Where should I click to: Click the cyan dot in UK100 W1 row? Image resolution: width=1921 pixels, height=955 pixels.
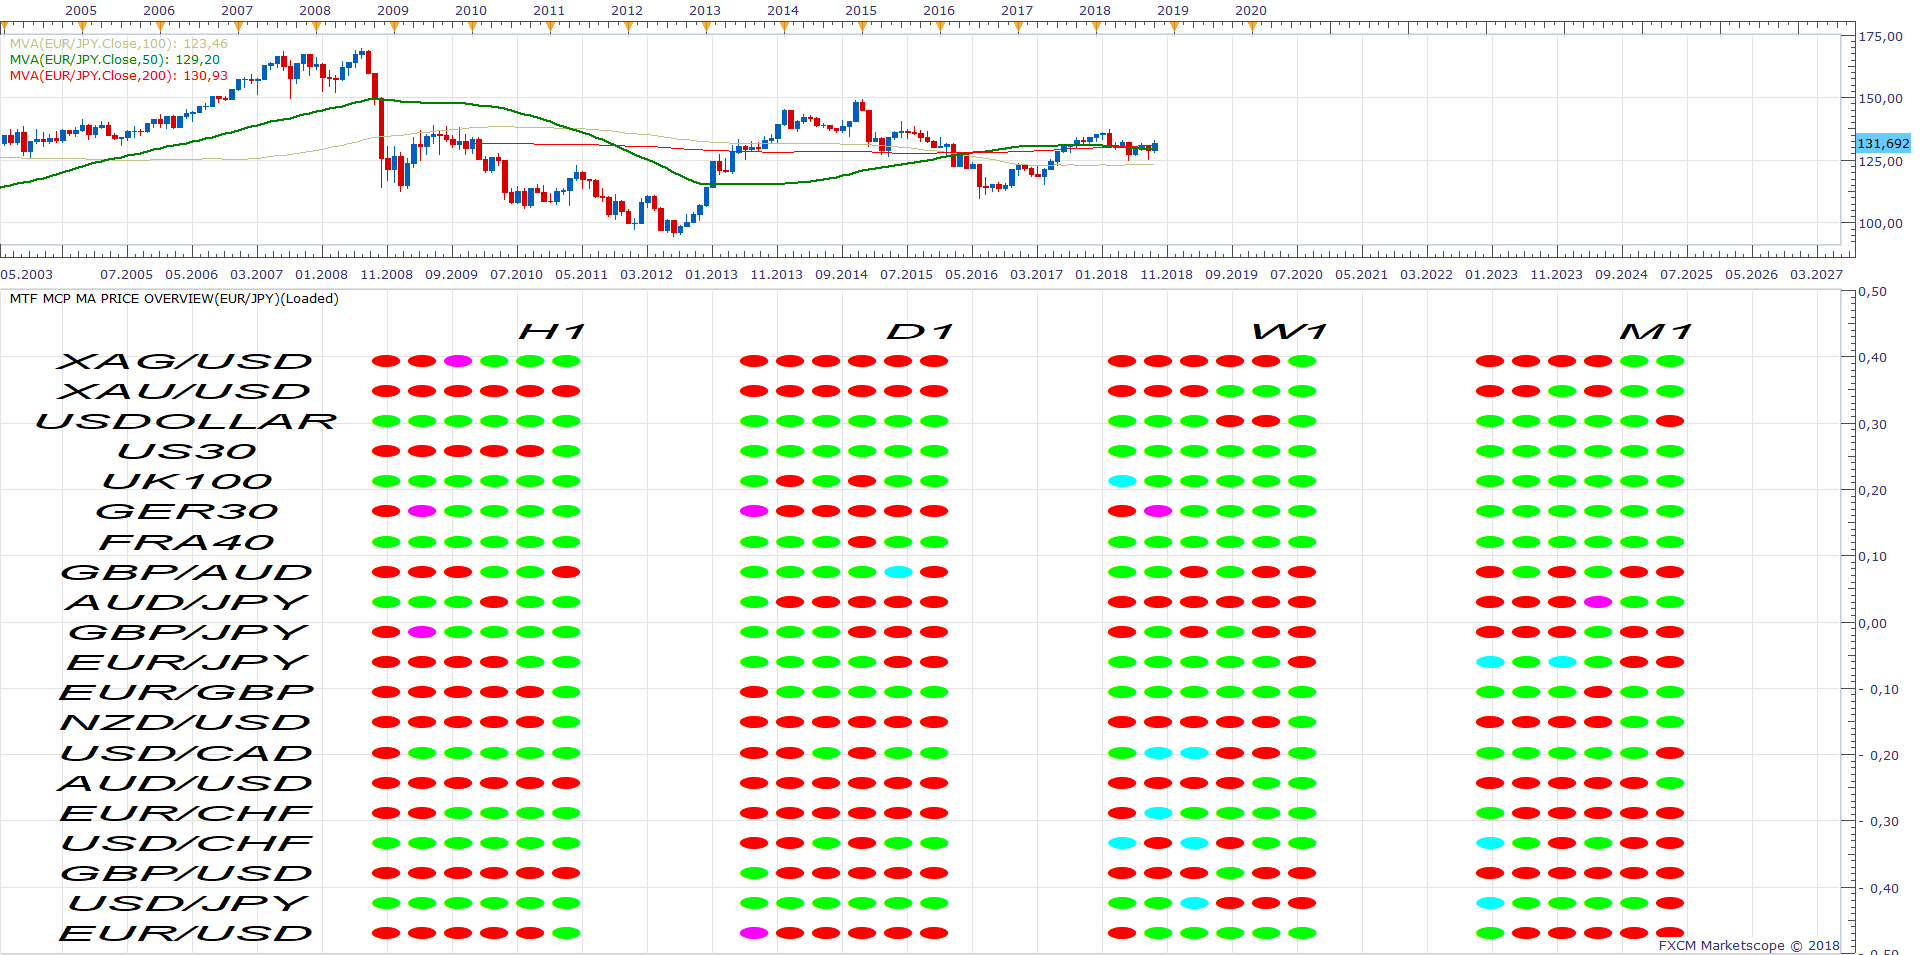pos(1122,481)
